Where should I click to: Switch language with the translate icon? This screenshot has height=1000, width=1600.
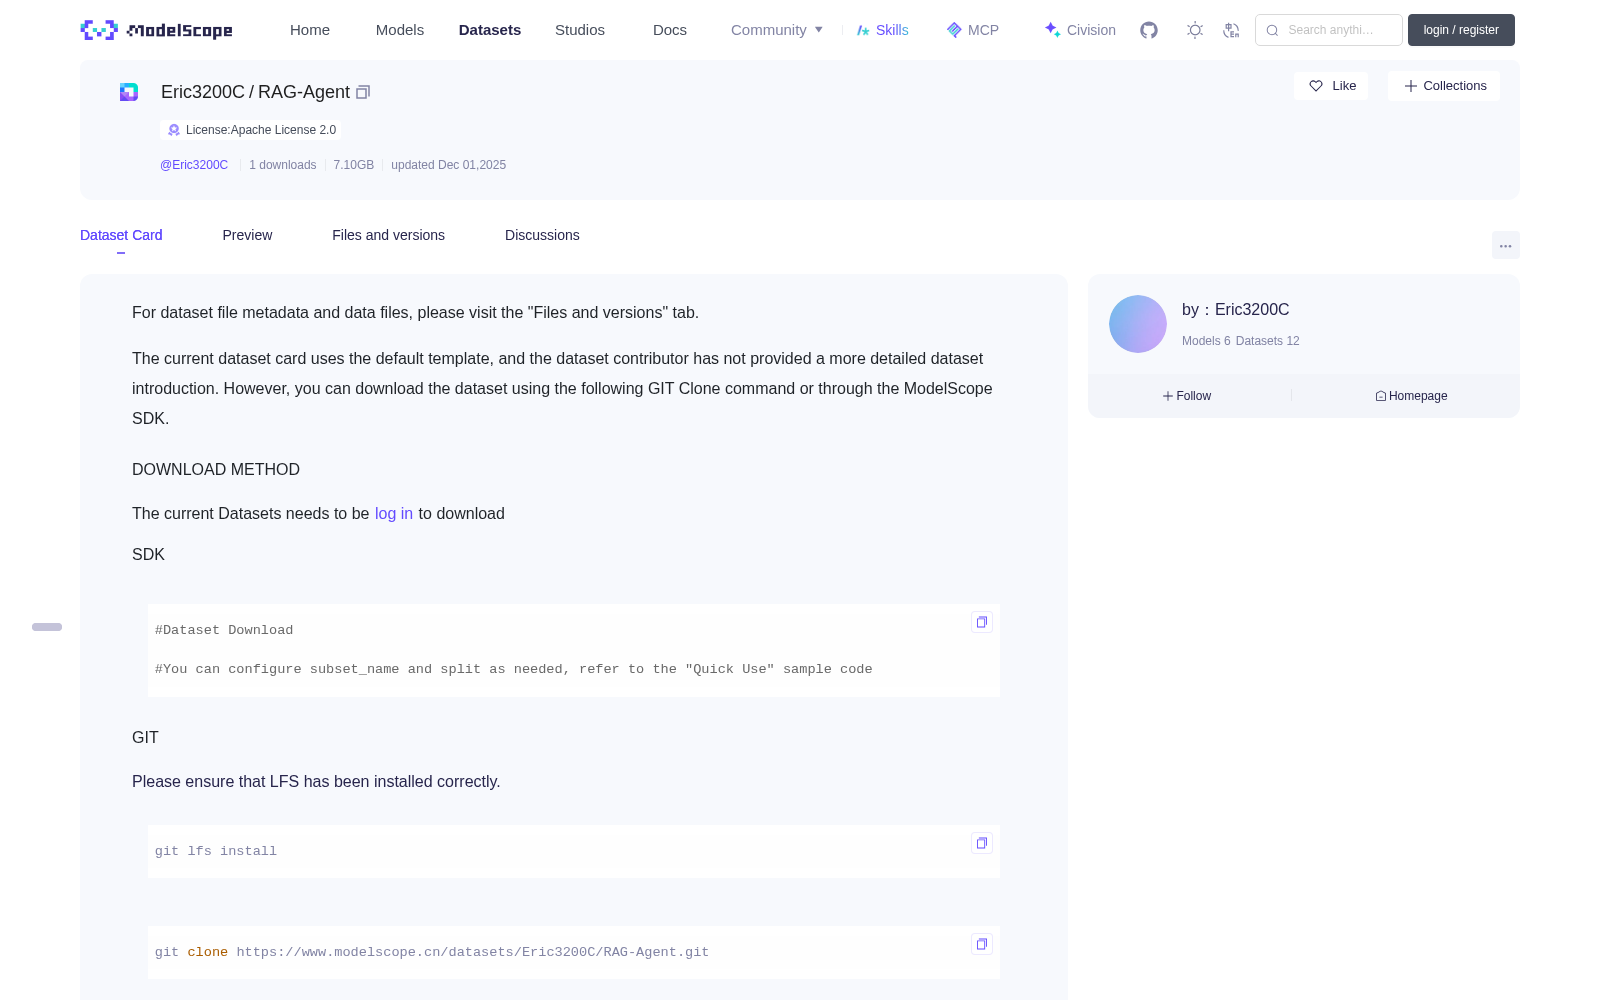pyautogui.click(x=1231, y=30)
